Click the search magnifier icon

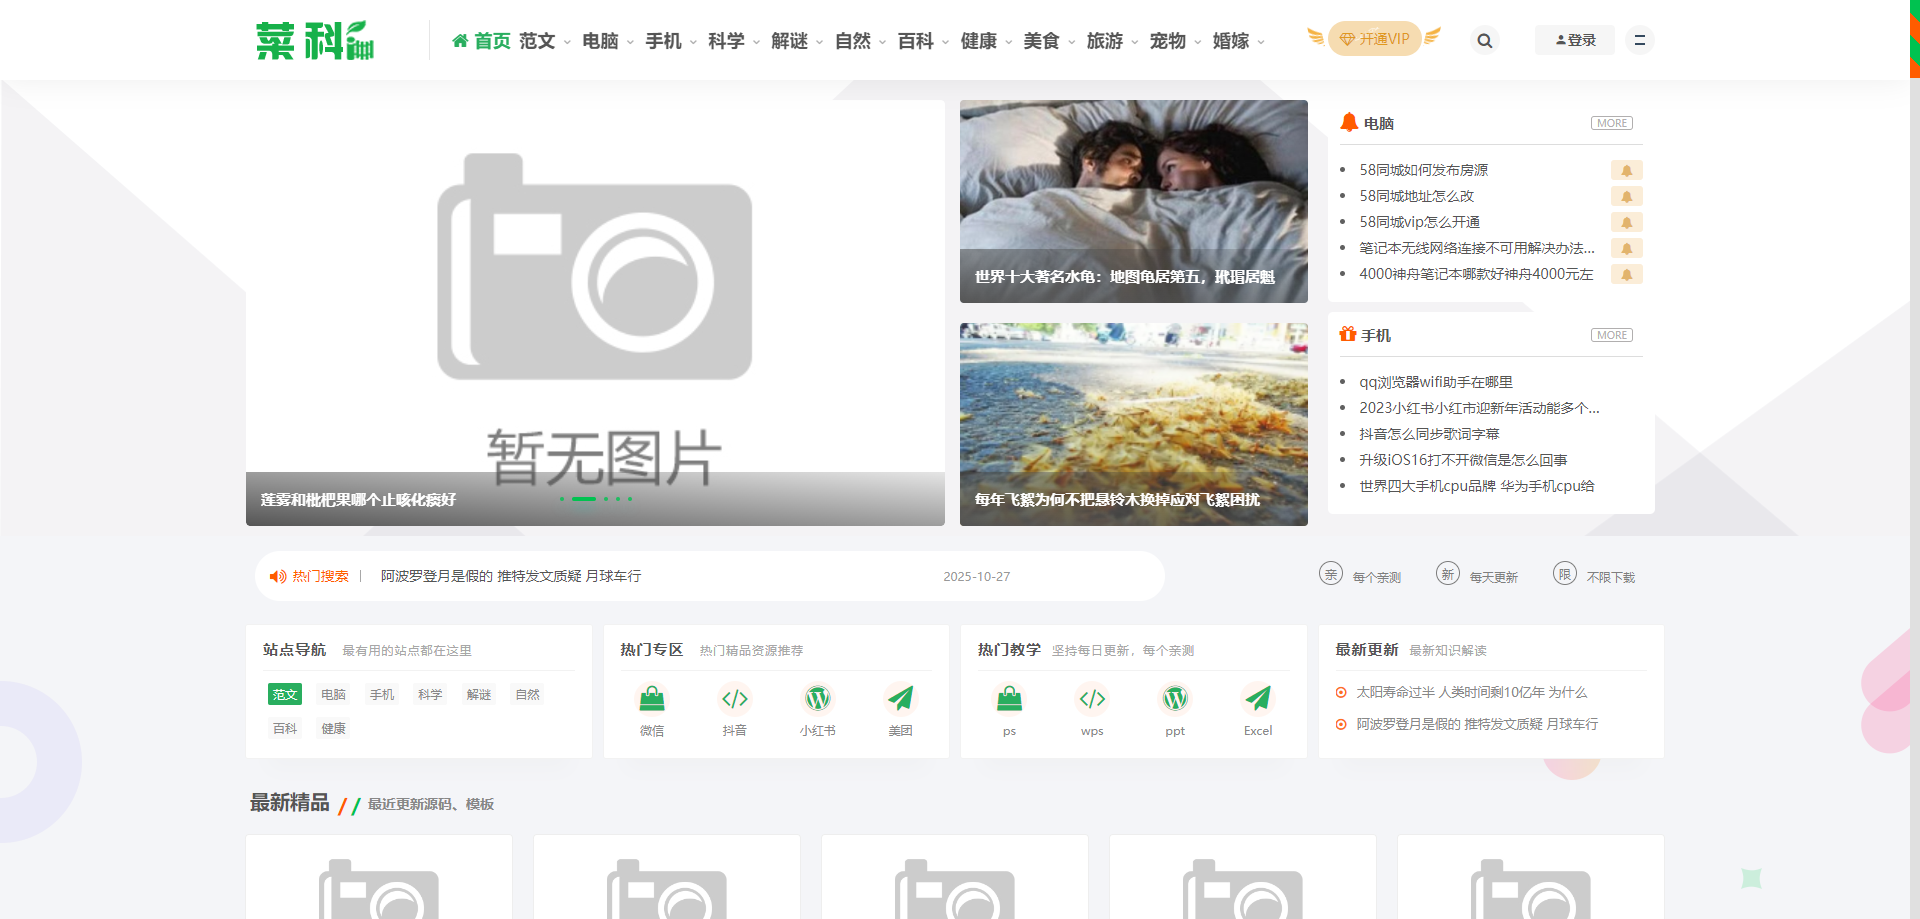coord(1484,41)
